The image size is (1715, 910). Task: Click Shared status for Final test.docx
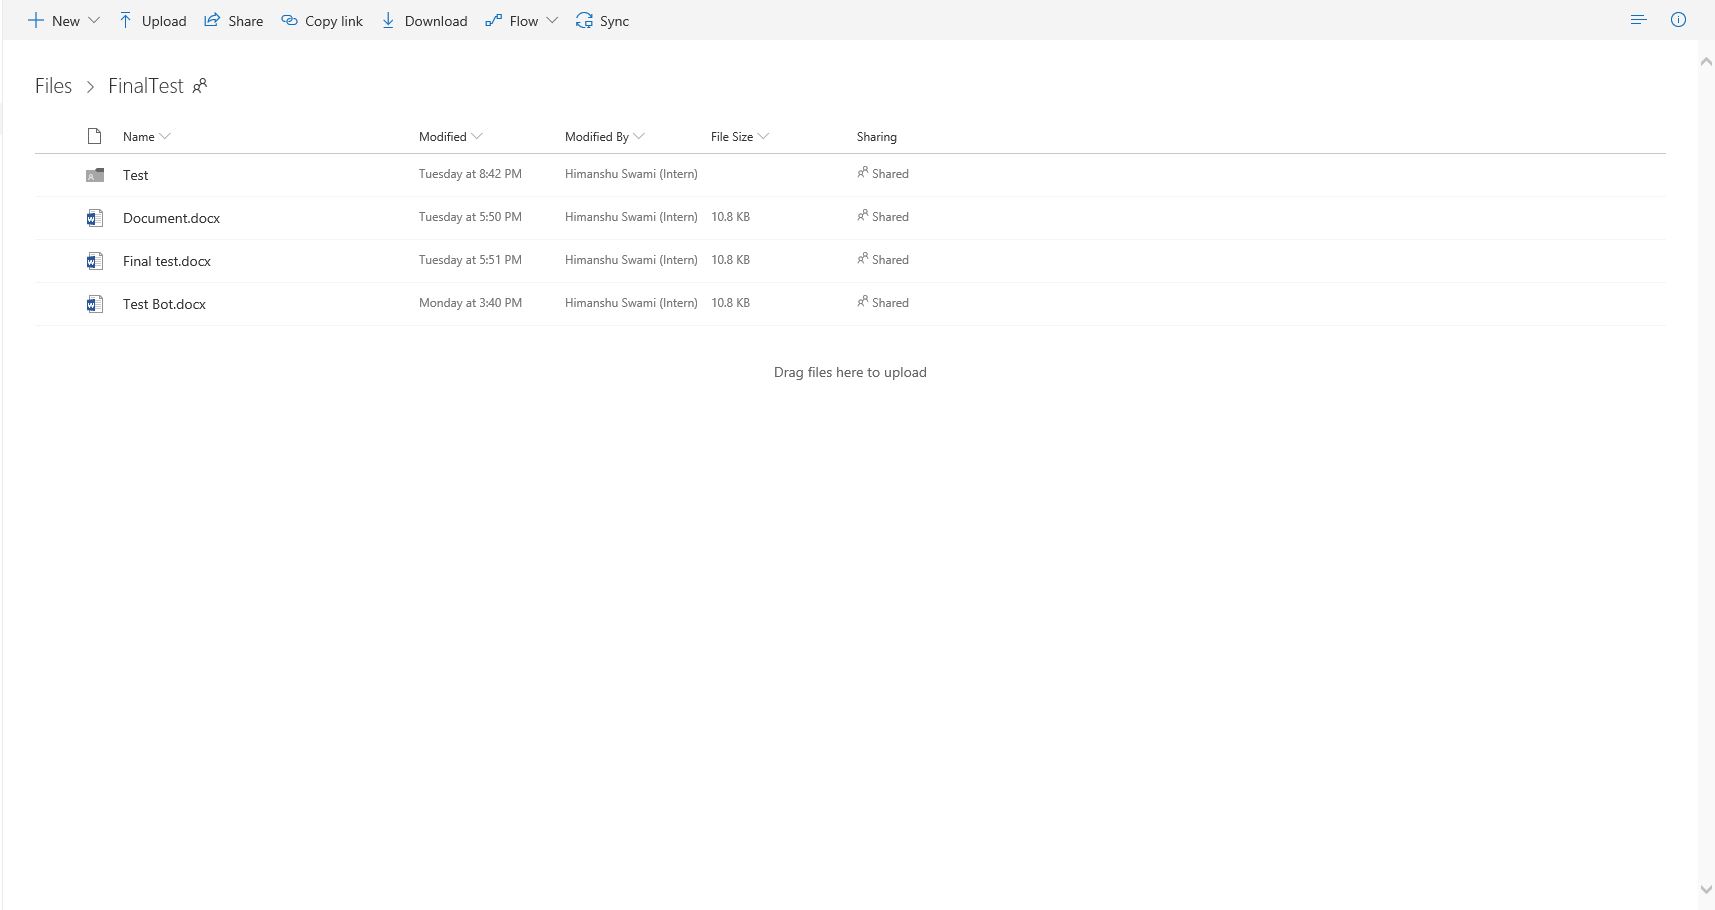click(883, 260)
